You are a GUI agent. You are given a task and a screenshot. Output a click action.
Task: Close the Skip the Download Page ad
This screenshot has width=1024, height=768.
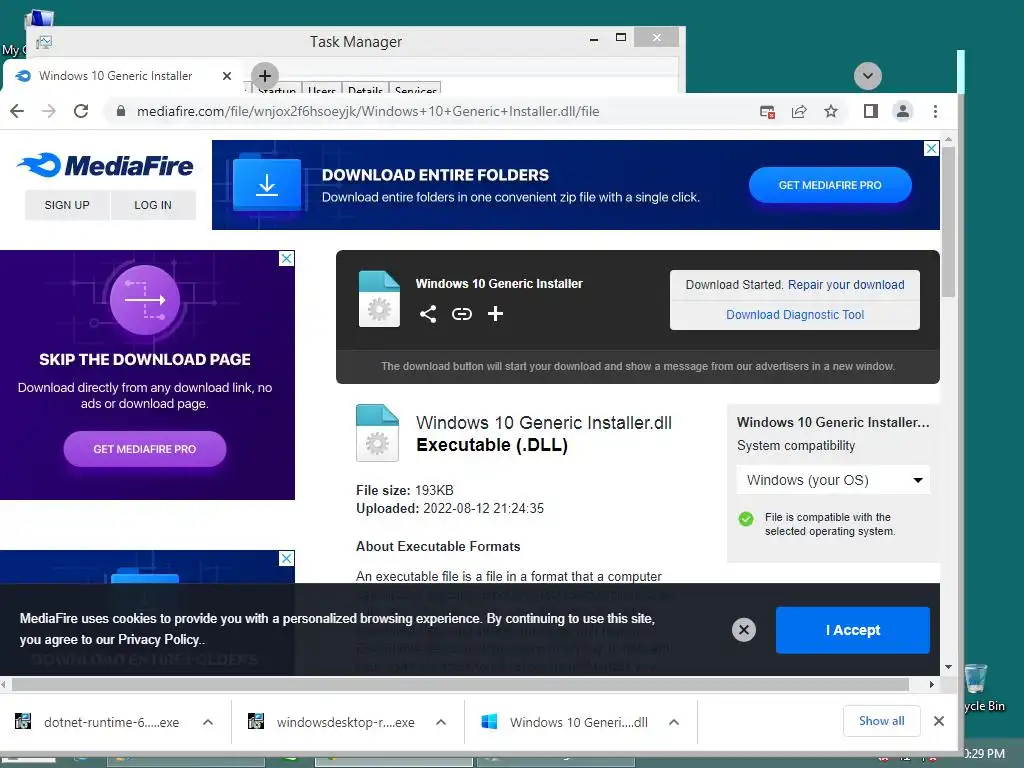pyautogui.click(x=286, y=259)
